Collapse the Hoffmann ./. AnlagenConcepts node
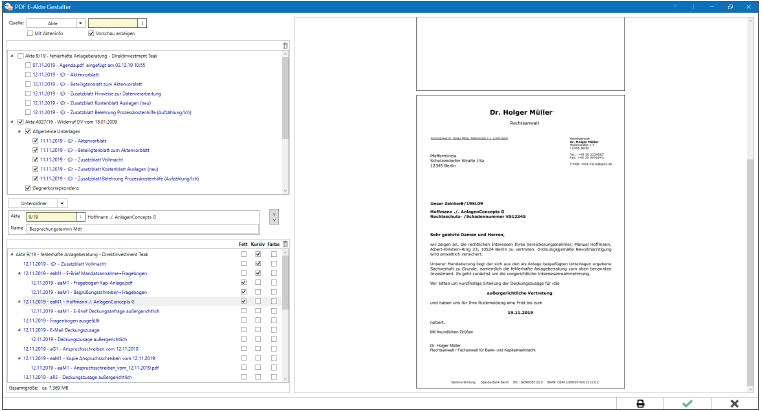The height and width of the screenshot is (411, 762). coord(19,301)
